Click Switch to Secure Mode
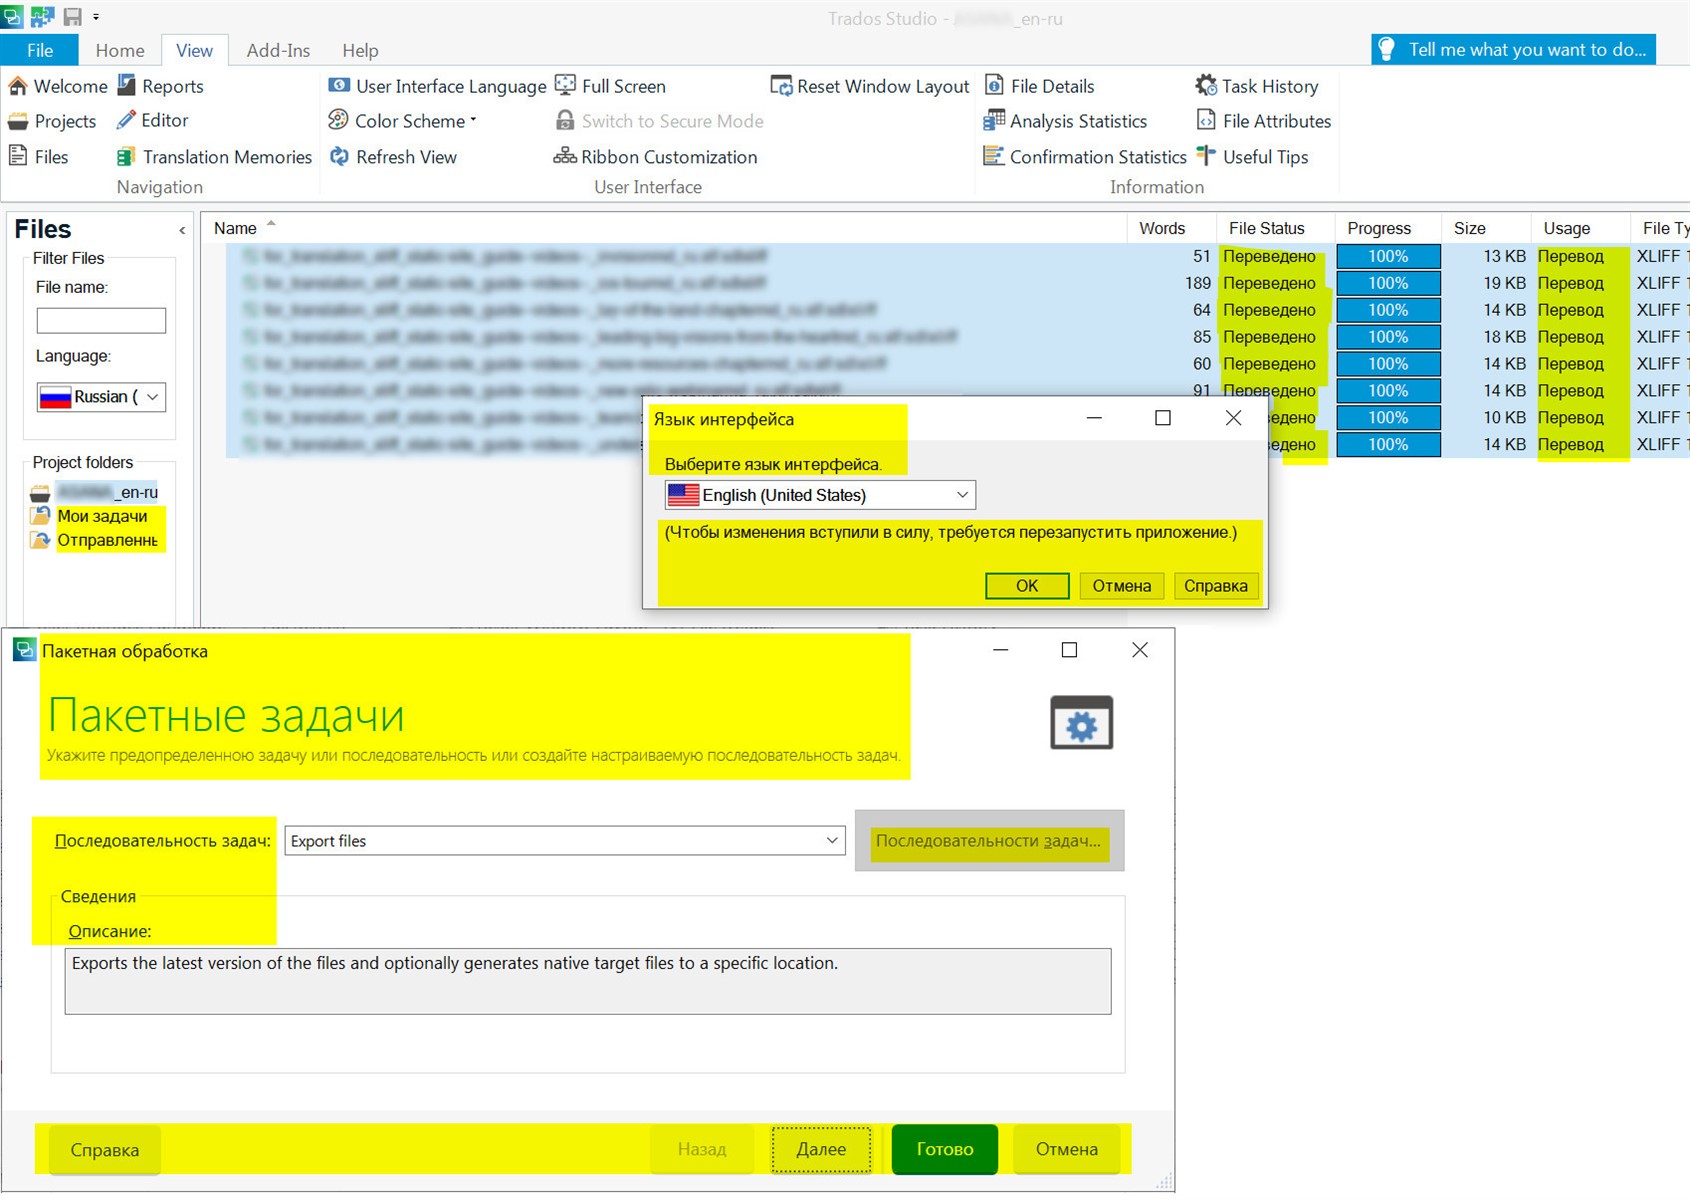Image resolution: width=1690 pixels, height=1200 pixels. click(x=659, y=121)
